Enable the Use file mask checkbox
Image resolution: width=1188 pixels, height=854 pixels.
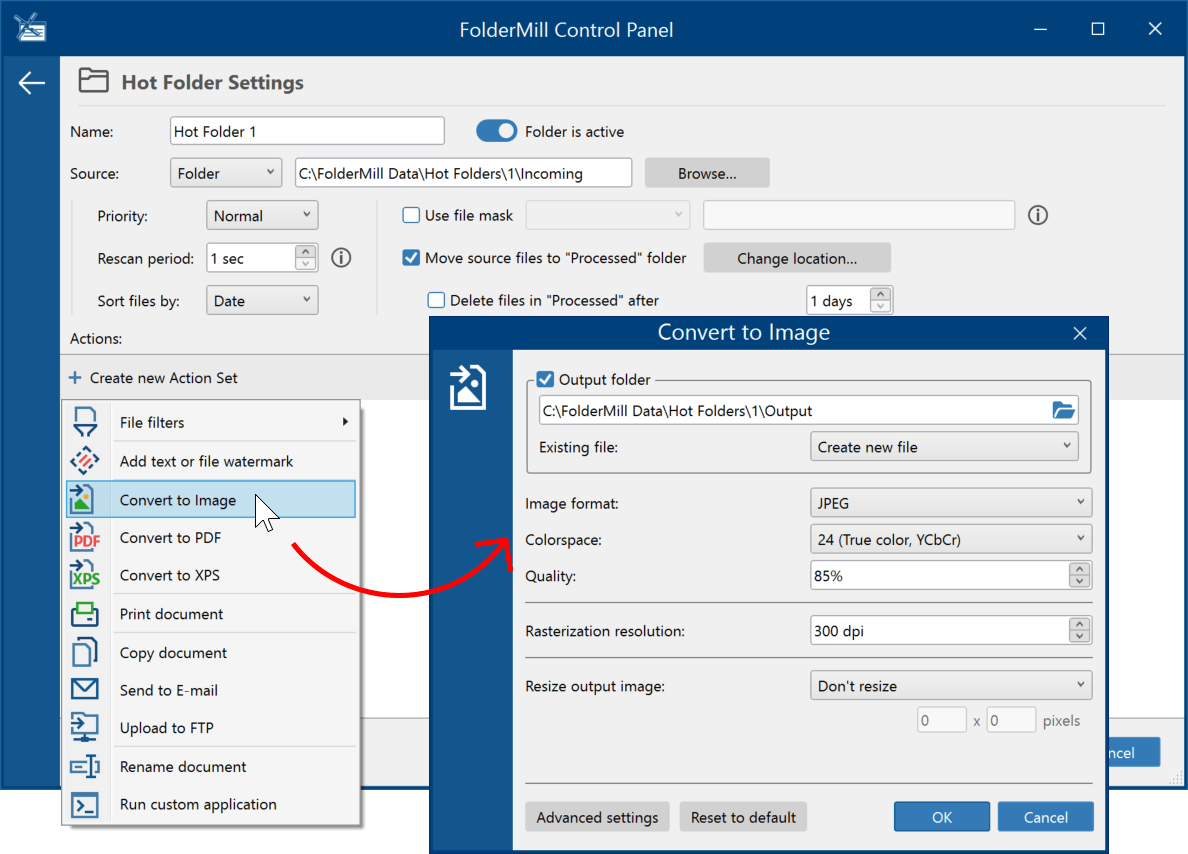click(411, 215)
